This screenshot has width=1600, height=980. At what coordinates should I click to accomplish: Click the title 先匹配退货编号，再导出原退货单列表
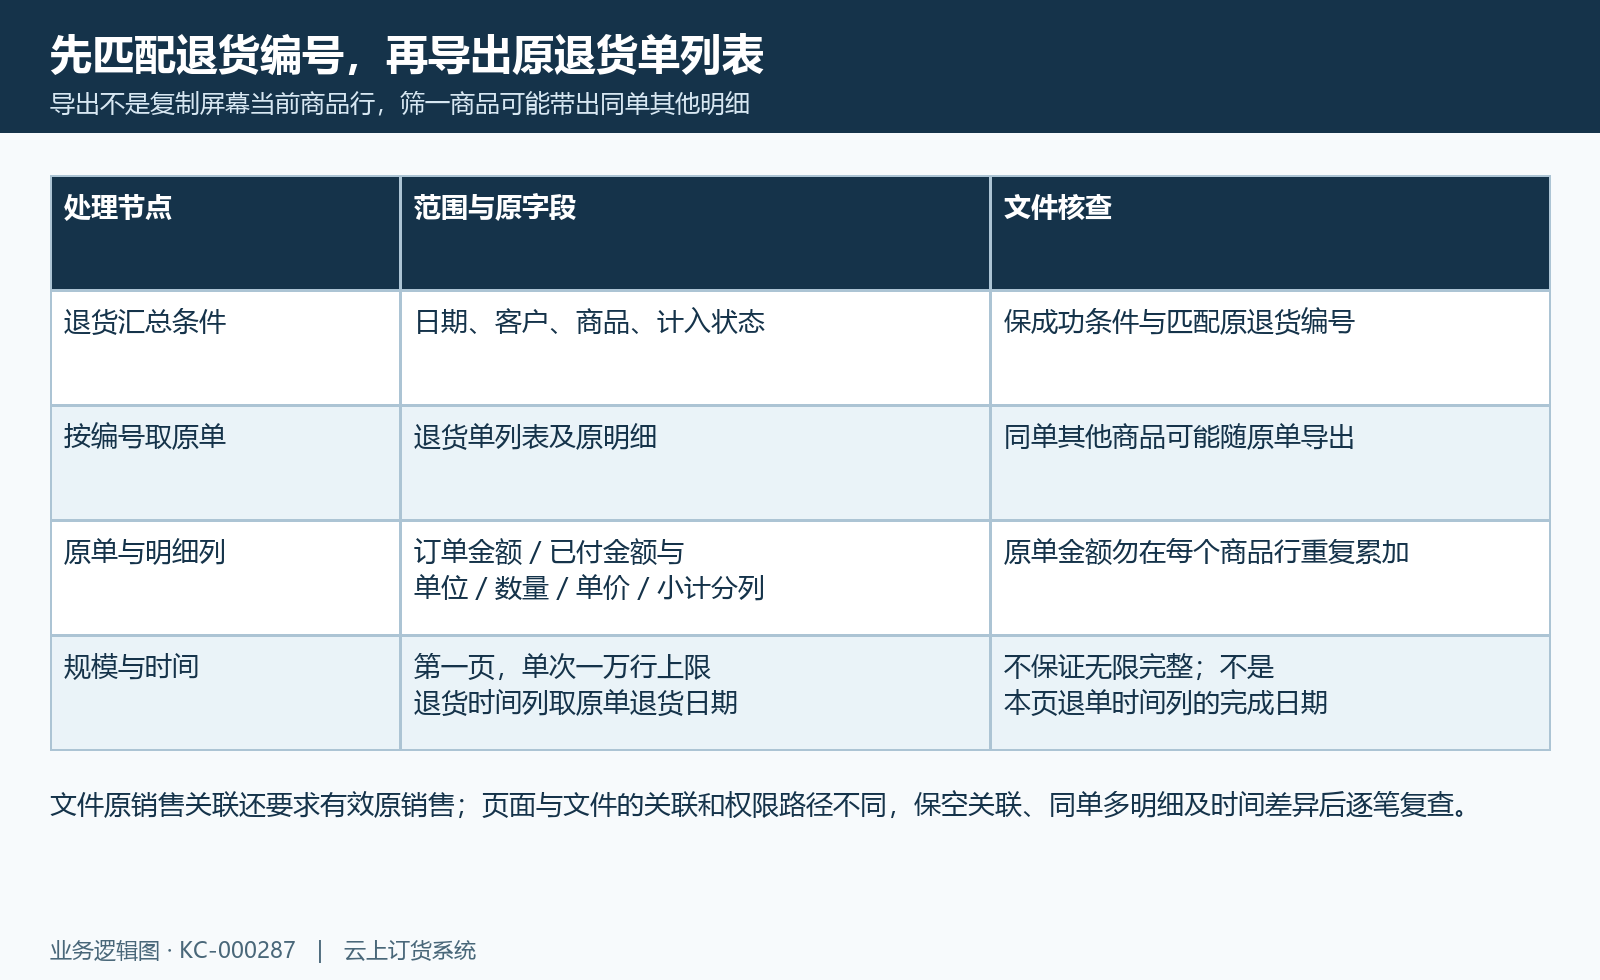click(x=407, y=55)
